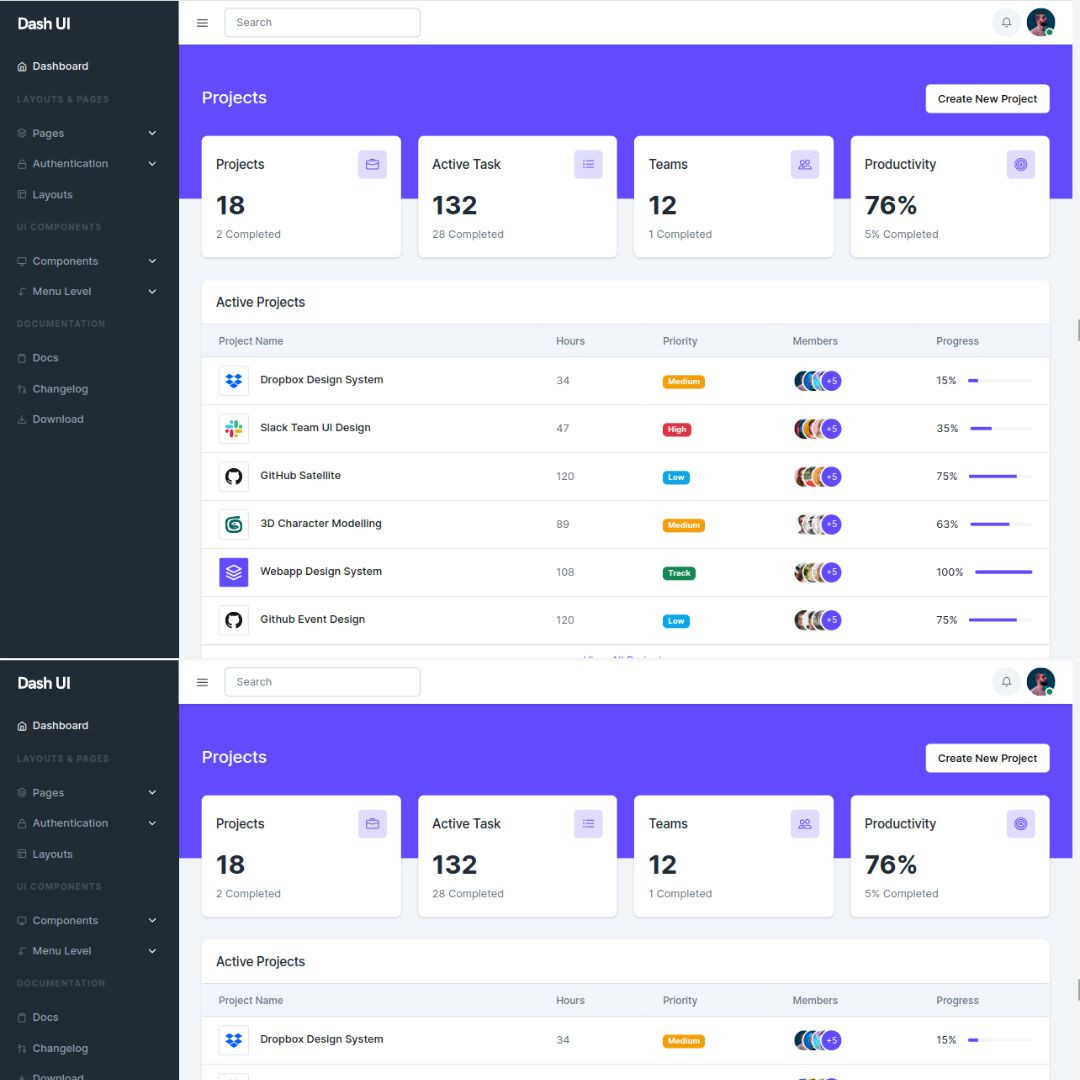Open the notifications bell icon
Viewport: 1080px width, 1080px height.
click(x=1006, y=22)
